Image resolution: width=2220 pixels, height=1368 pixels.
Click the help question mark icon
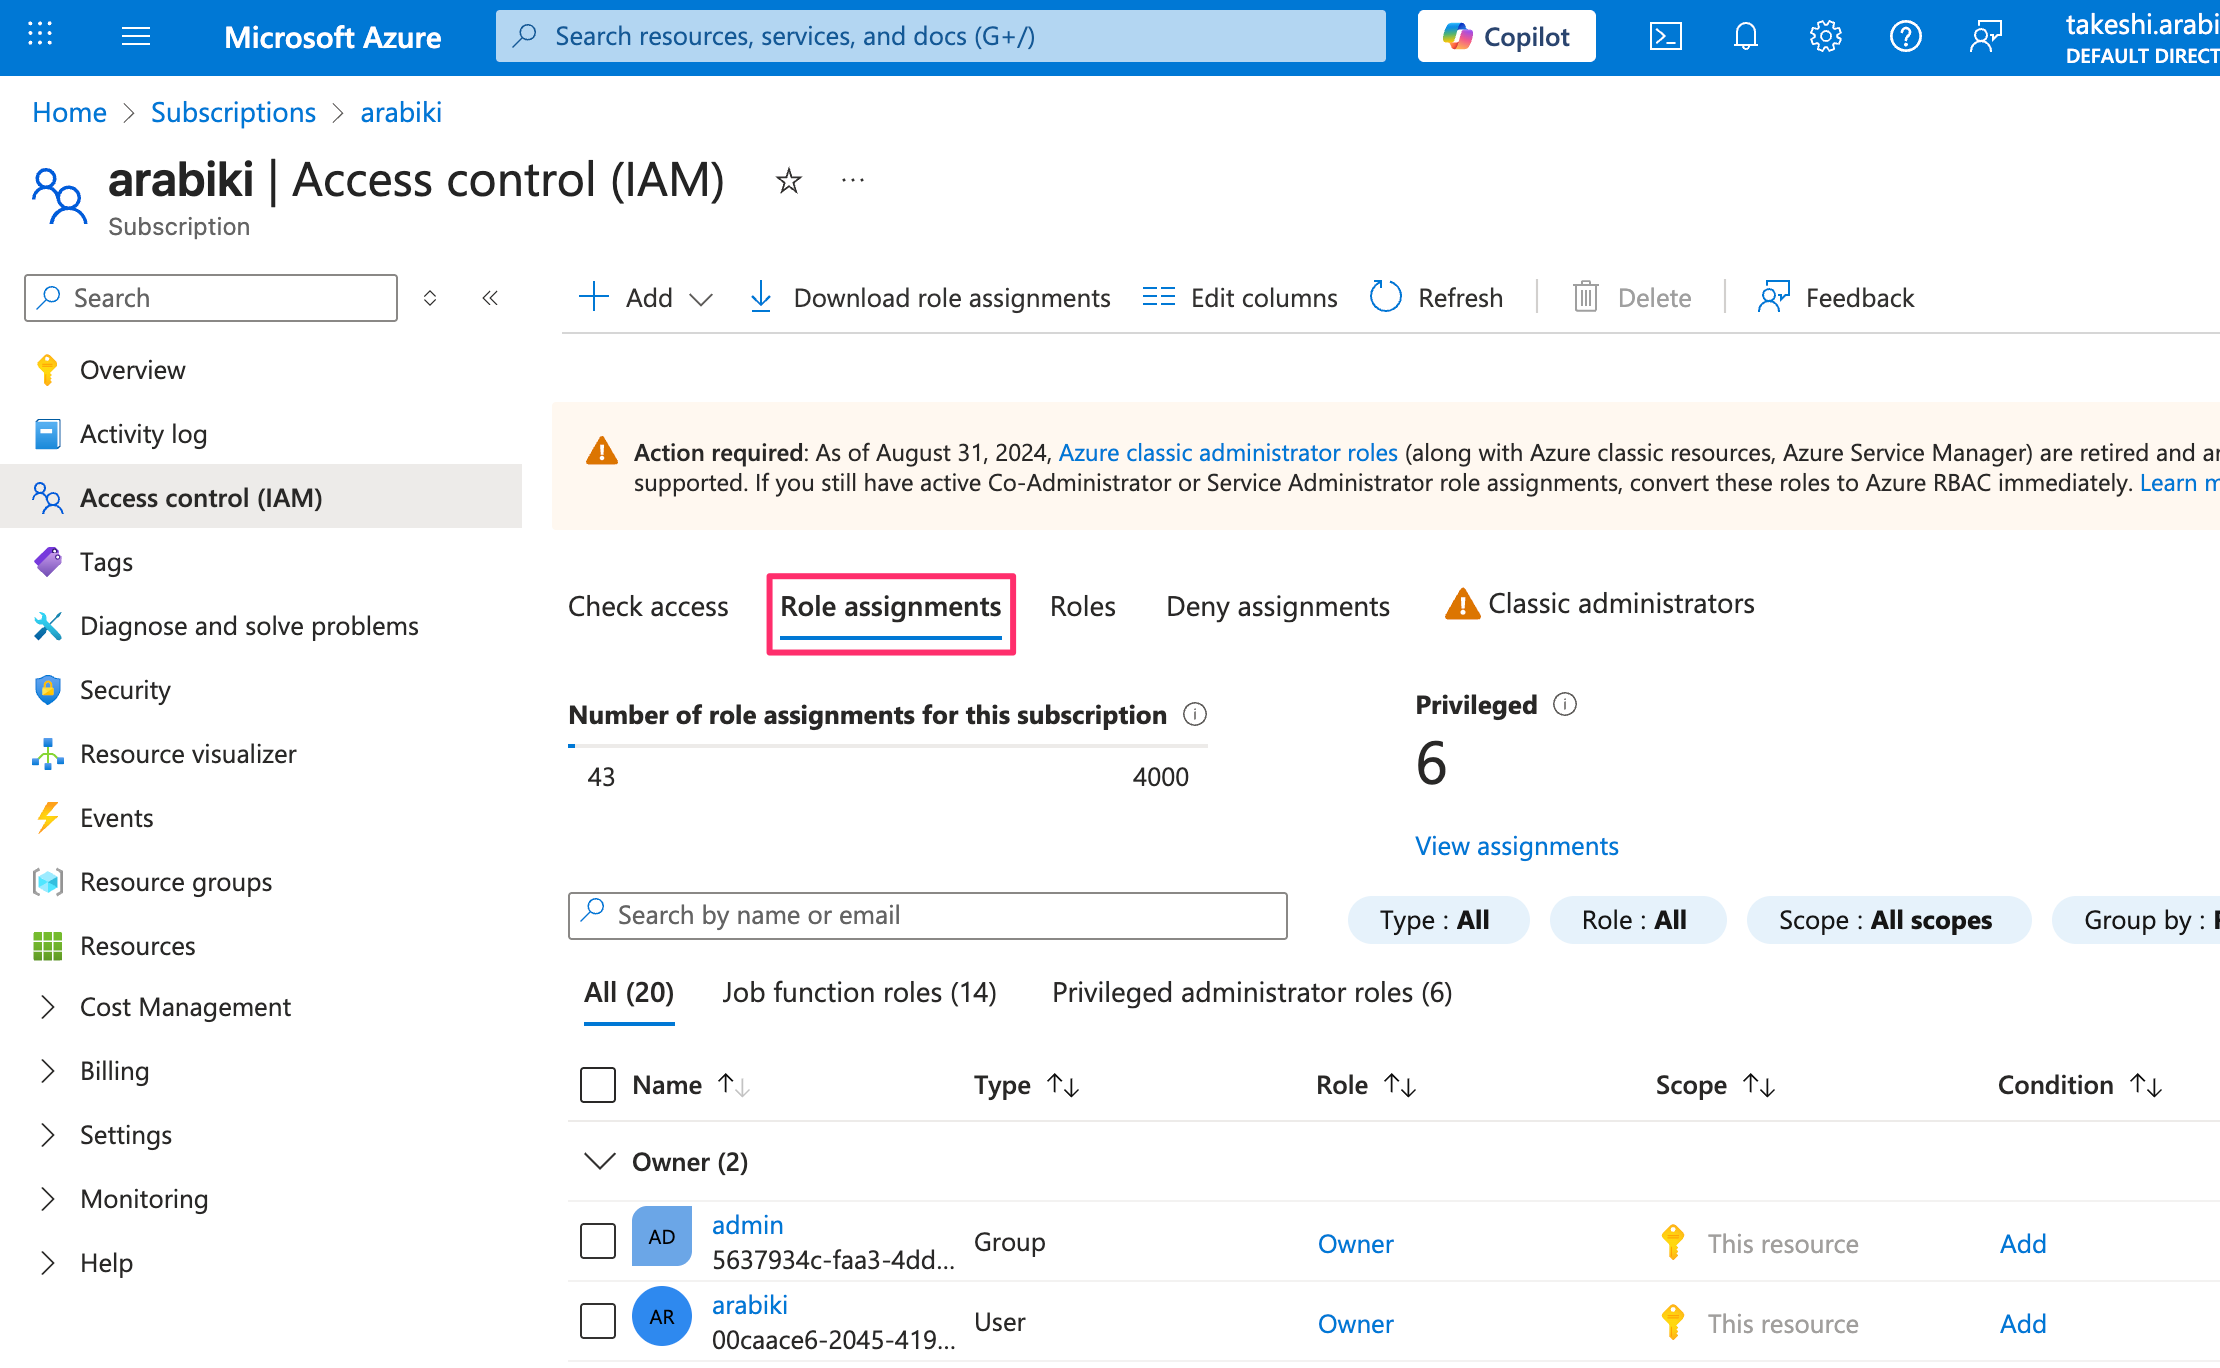point(1905,37)
